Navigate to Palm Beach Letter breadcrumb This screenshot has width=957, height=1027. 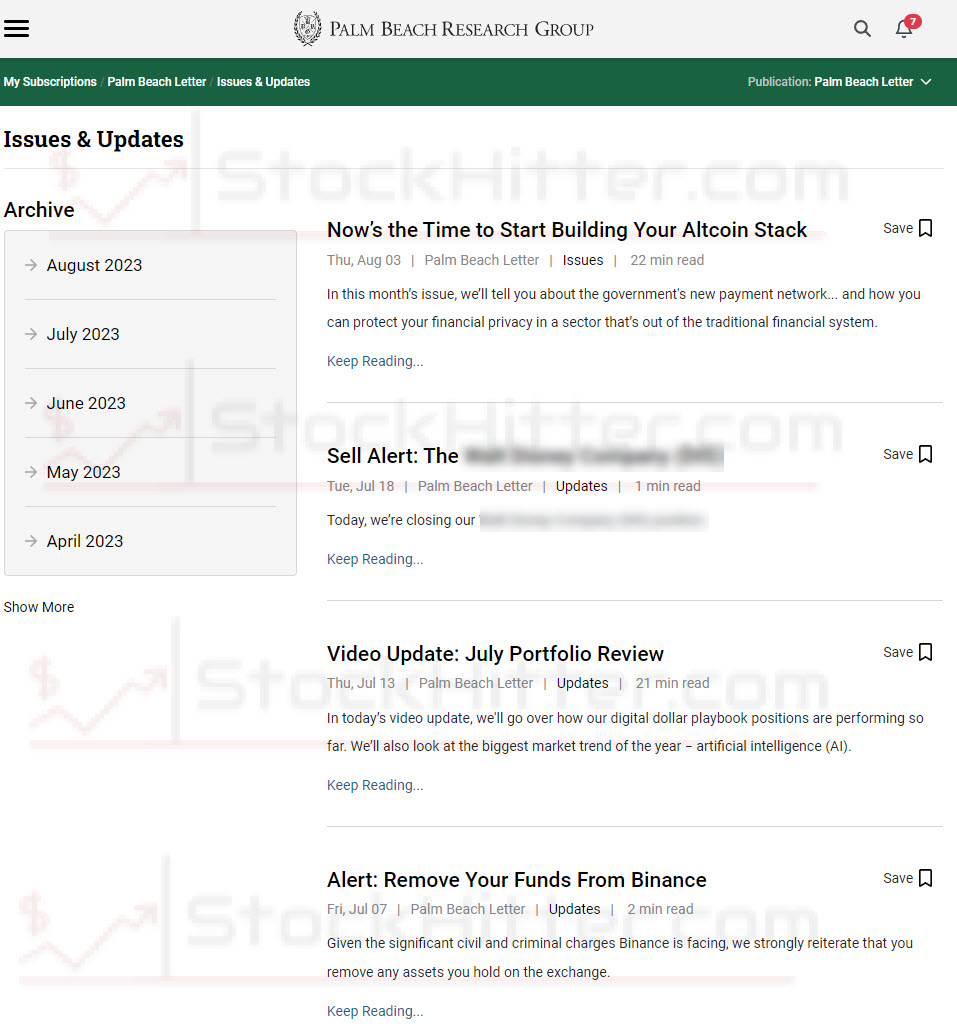tap(157, 82)
